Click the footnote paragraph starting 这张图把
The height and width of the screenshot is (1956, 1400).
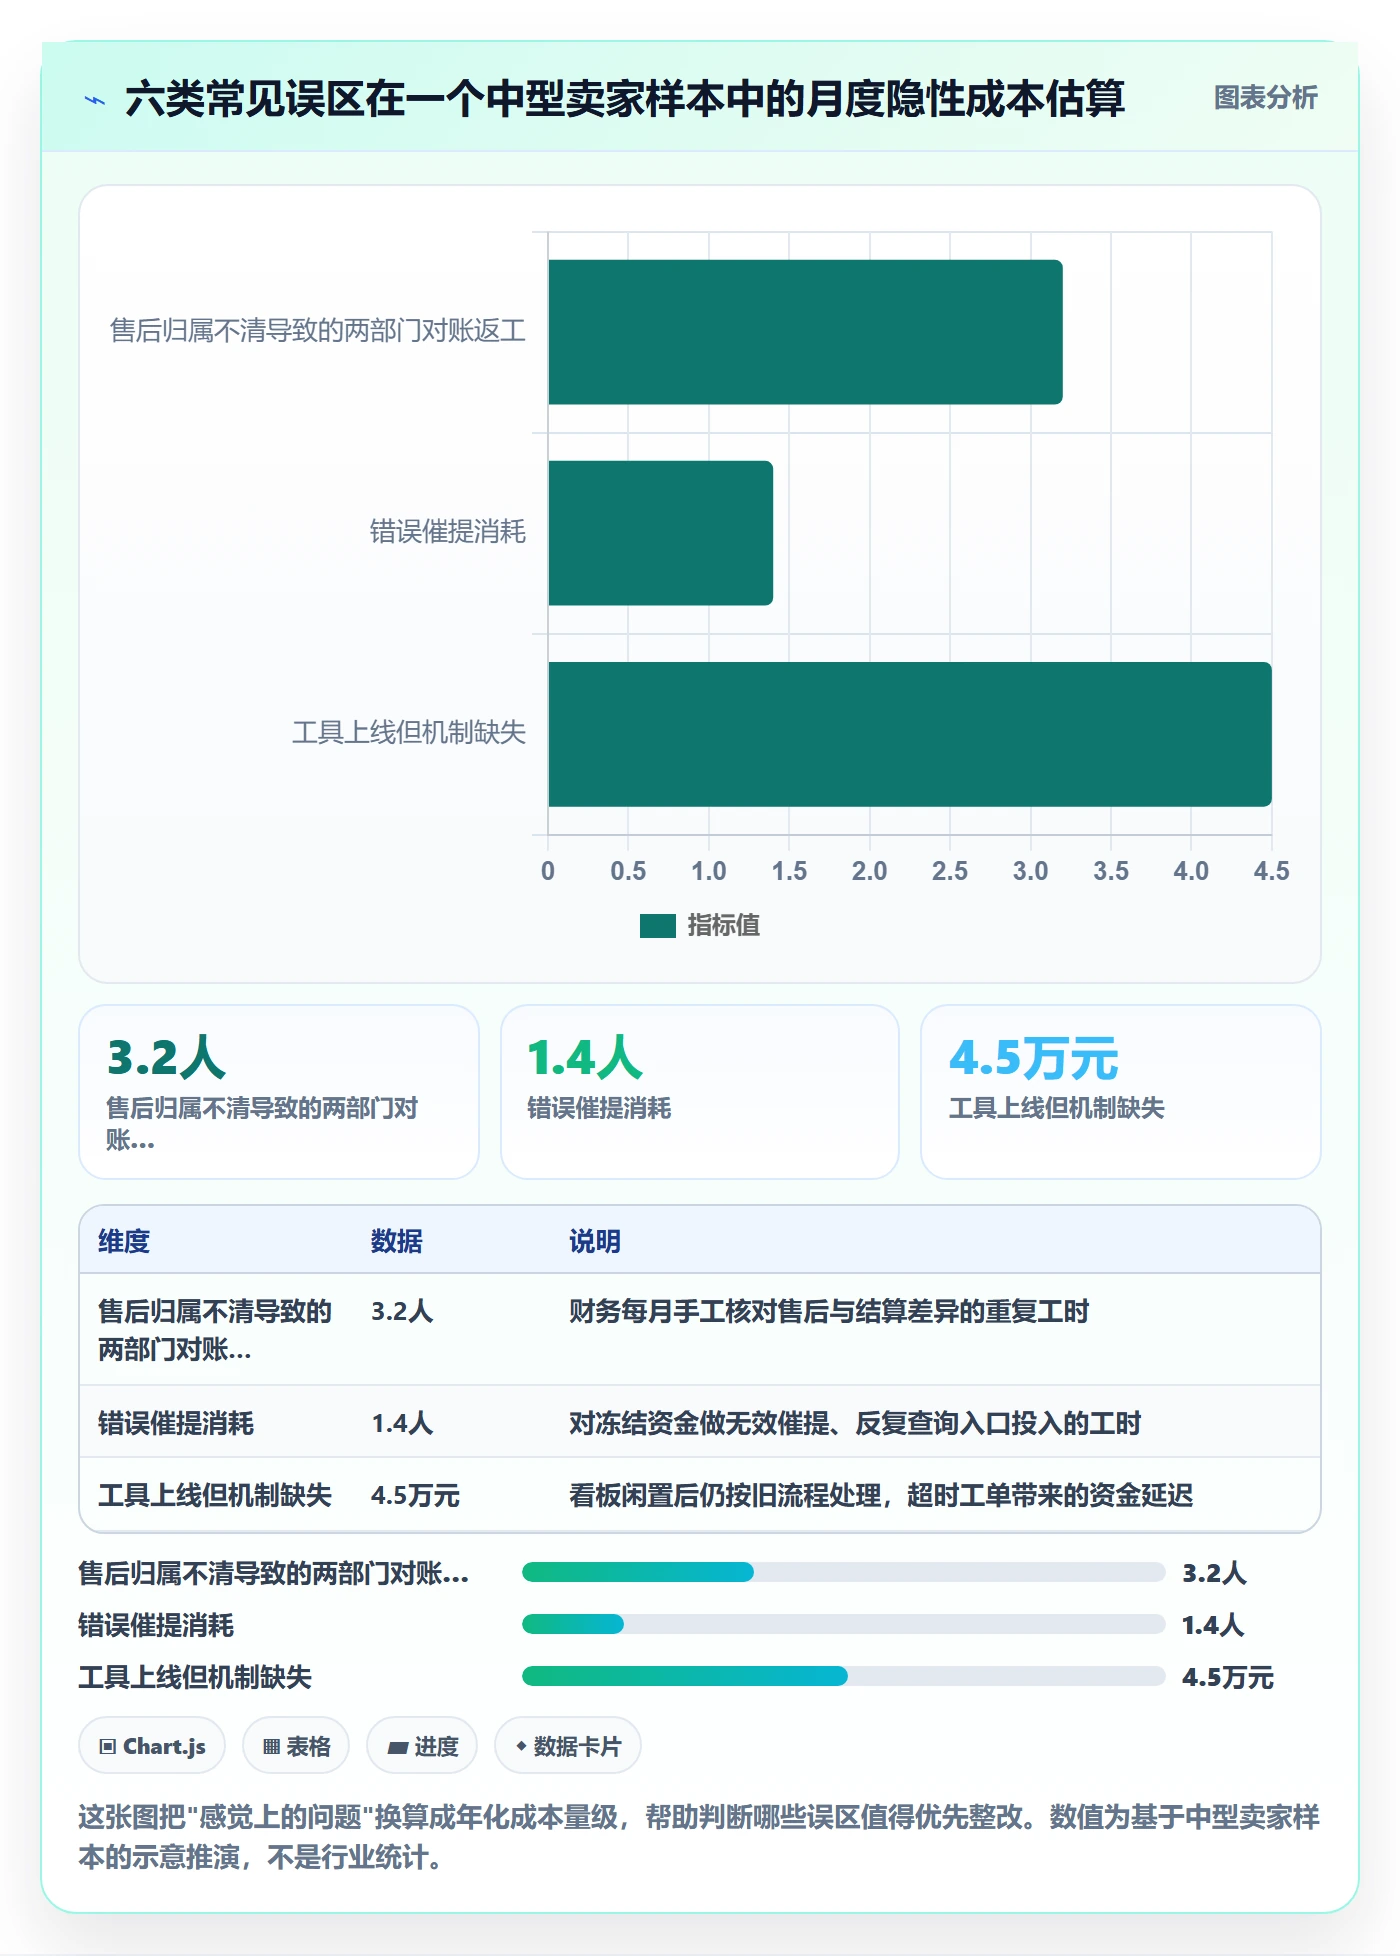point(699,1837)
